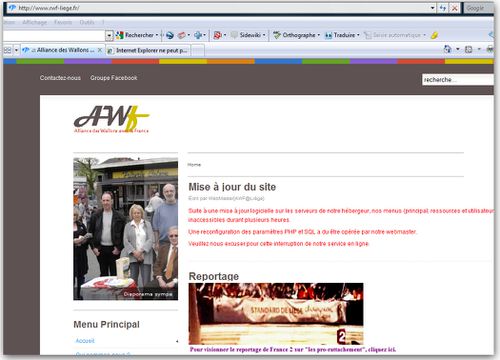Expand the popup blocker dropdown arrow
500x360 pixels.
point(225,35)
